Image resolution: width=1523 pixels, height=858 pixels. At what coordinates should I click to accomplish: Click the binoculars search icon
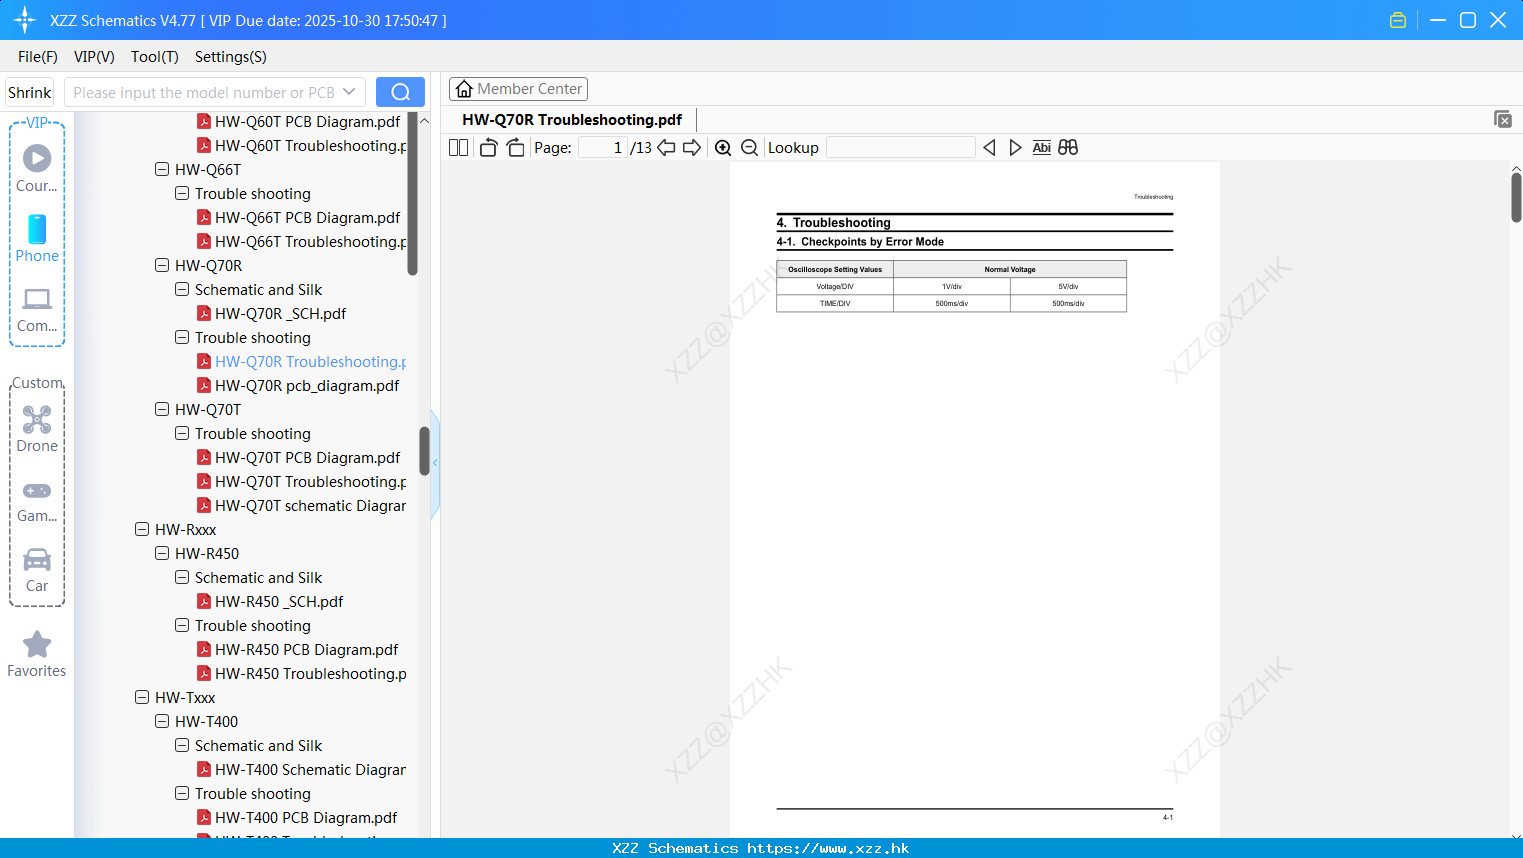click(x=1068, y=147)
